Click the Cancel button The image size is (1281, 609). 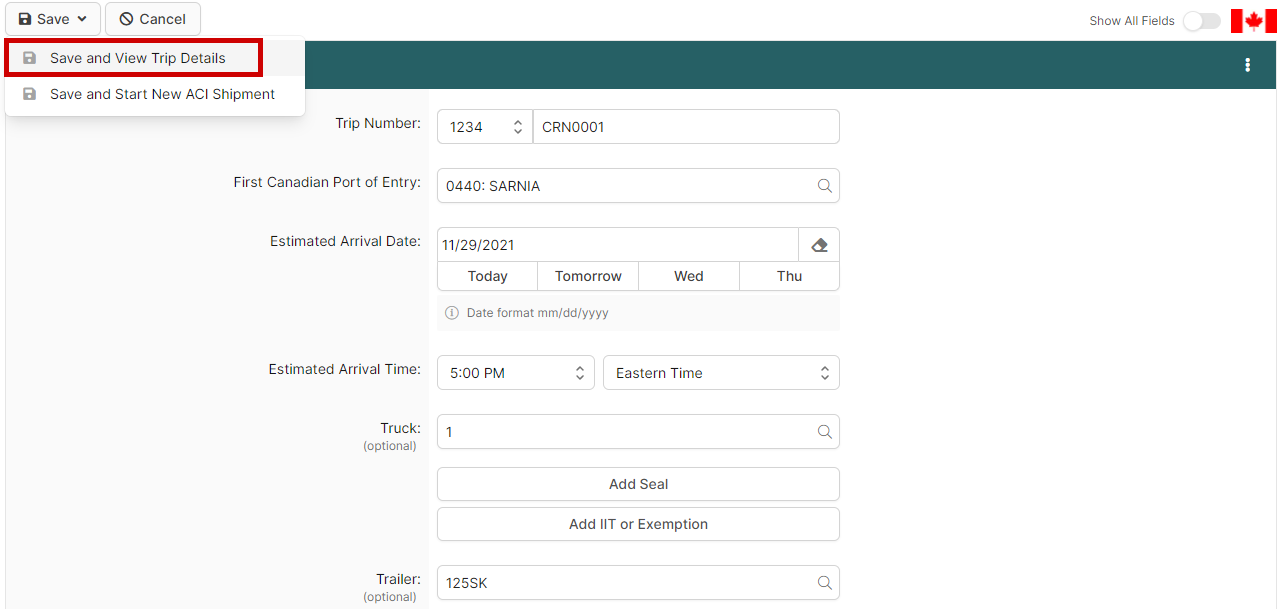153,19
